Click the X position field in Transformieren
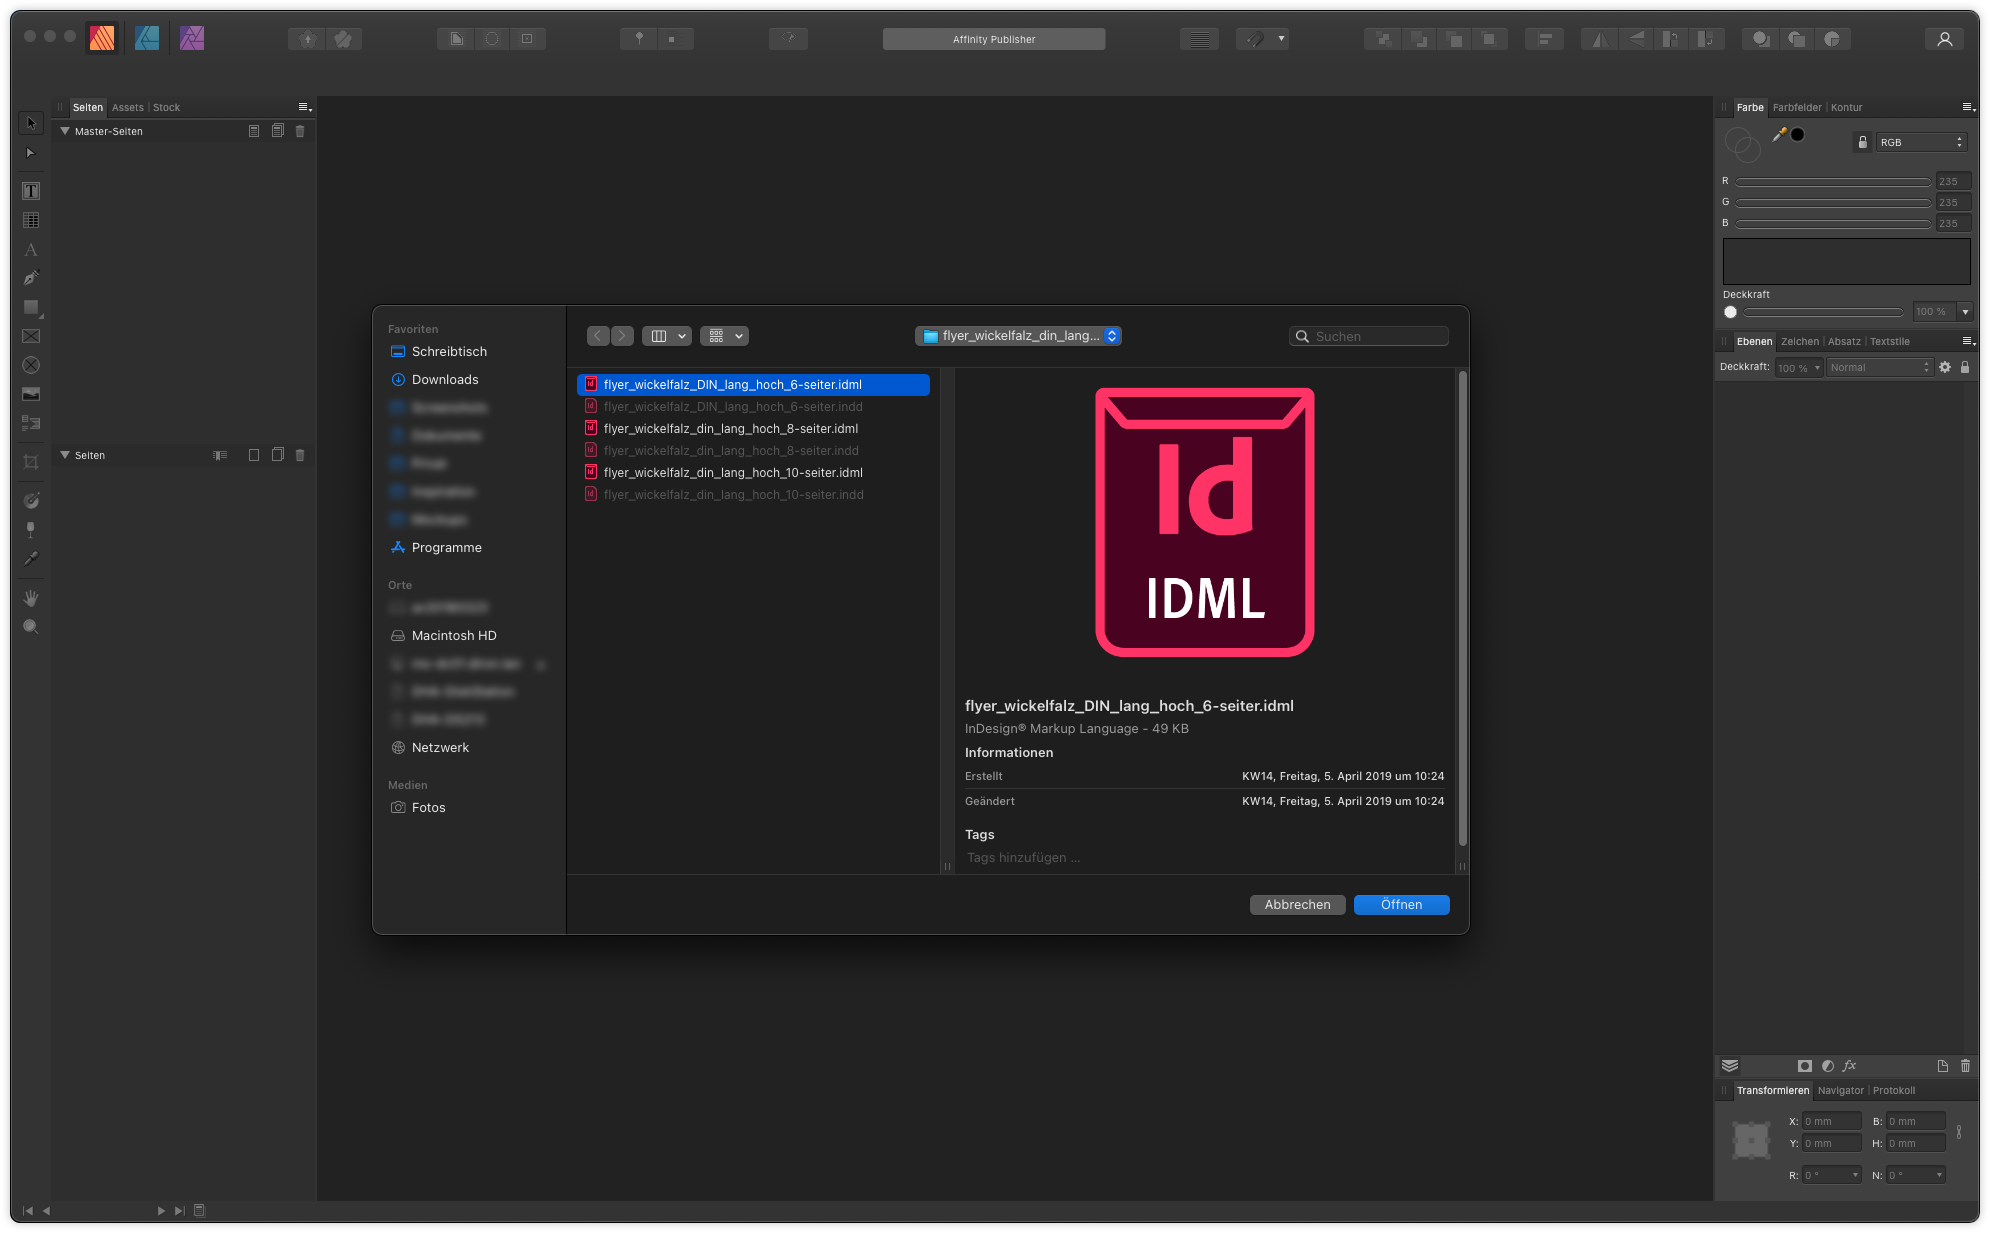1990x1233 pixels. tap(1831, 1121)
